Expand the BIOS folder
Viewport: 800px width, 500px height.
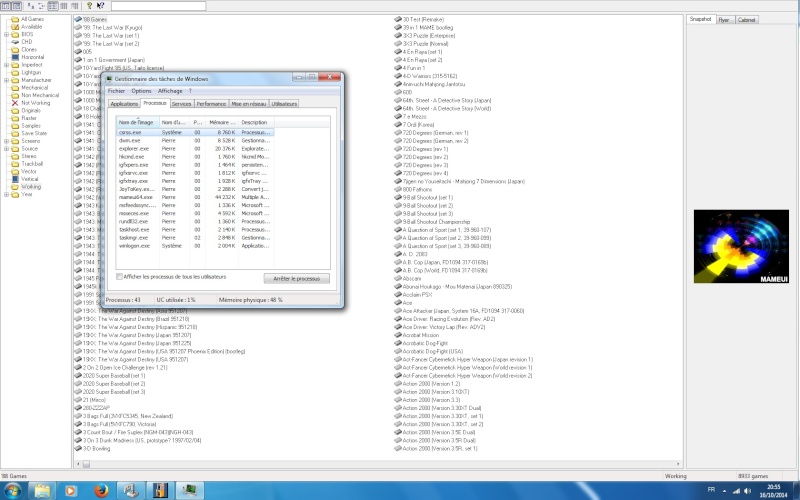(x=6, y=34)
